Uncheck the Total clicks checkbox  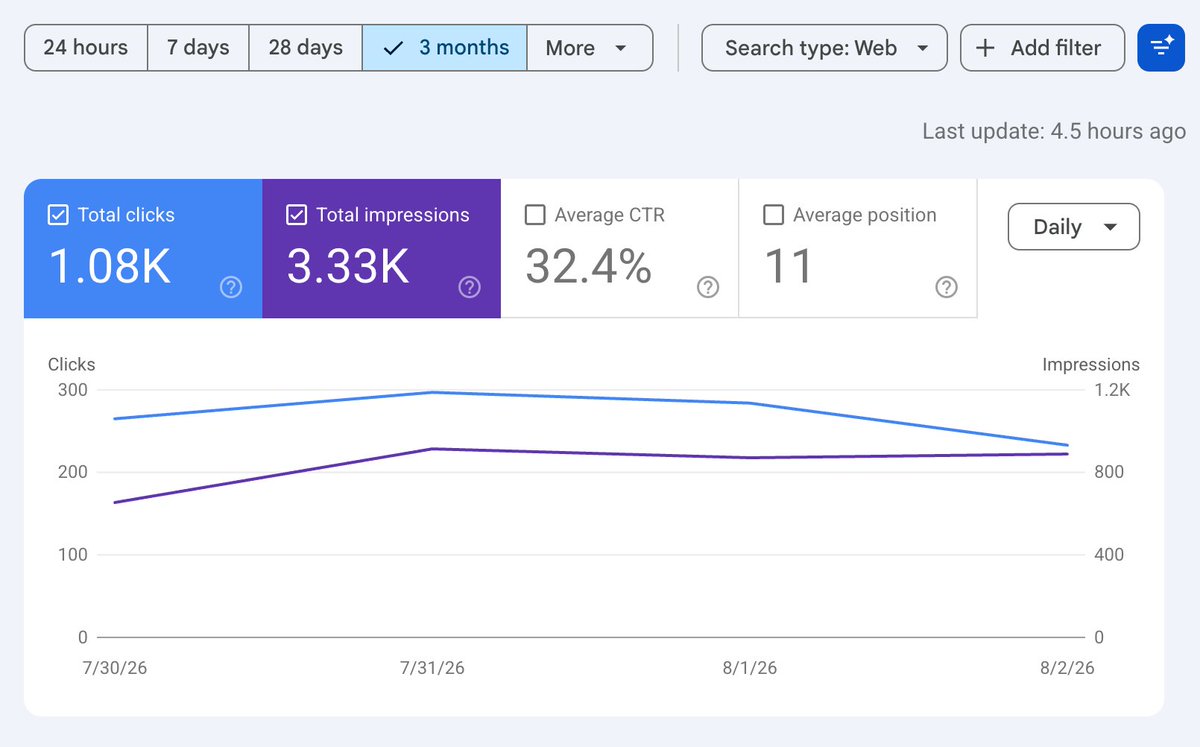(58, 215)
